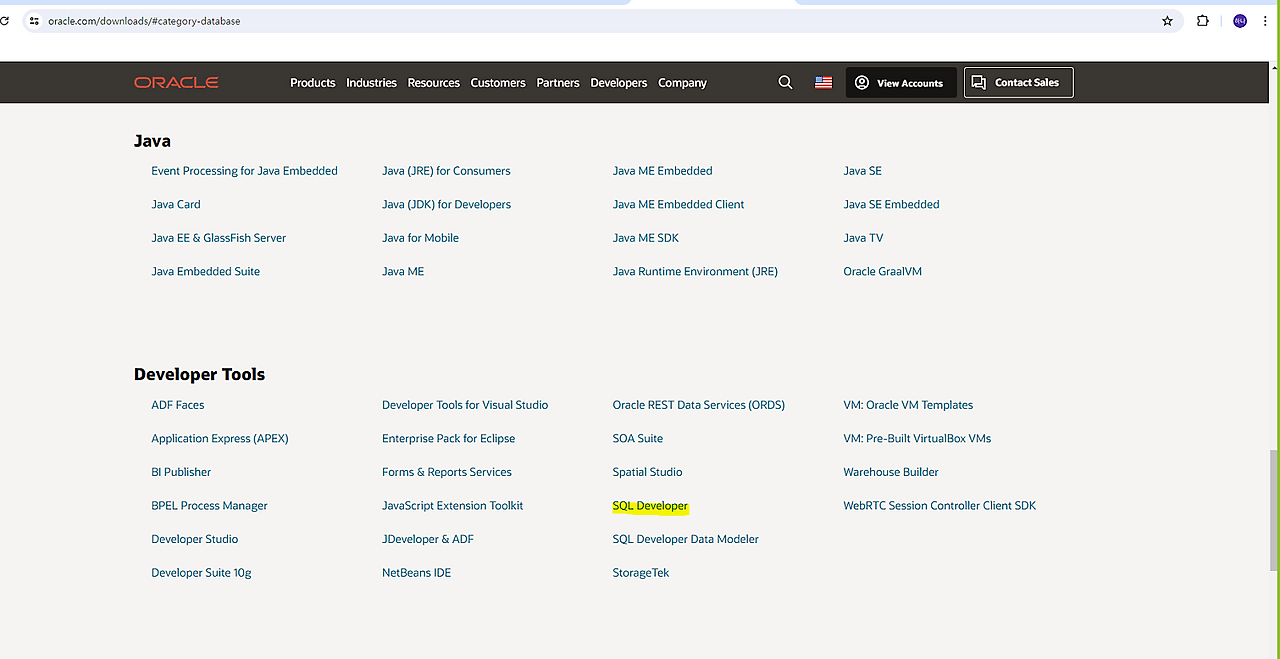The width and height of the screenshot is (1280, 659).
Task: Open the Industries menu
Action: (x=372, y=83)
